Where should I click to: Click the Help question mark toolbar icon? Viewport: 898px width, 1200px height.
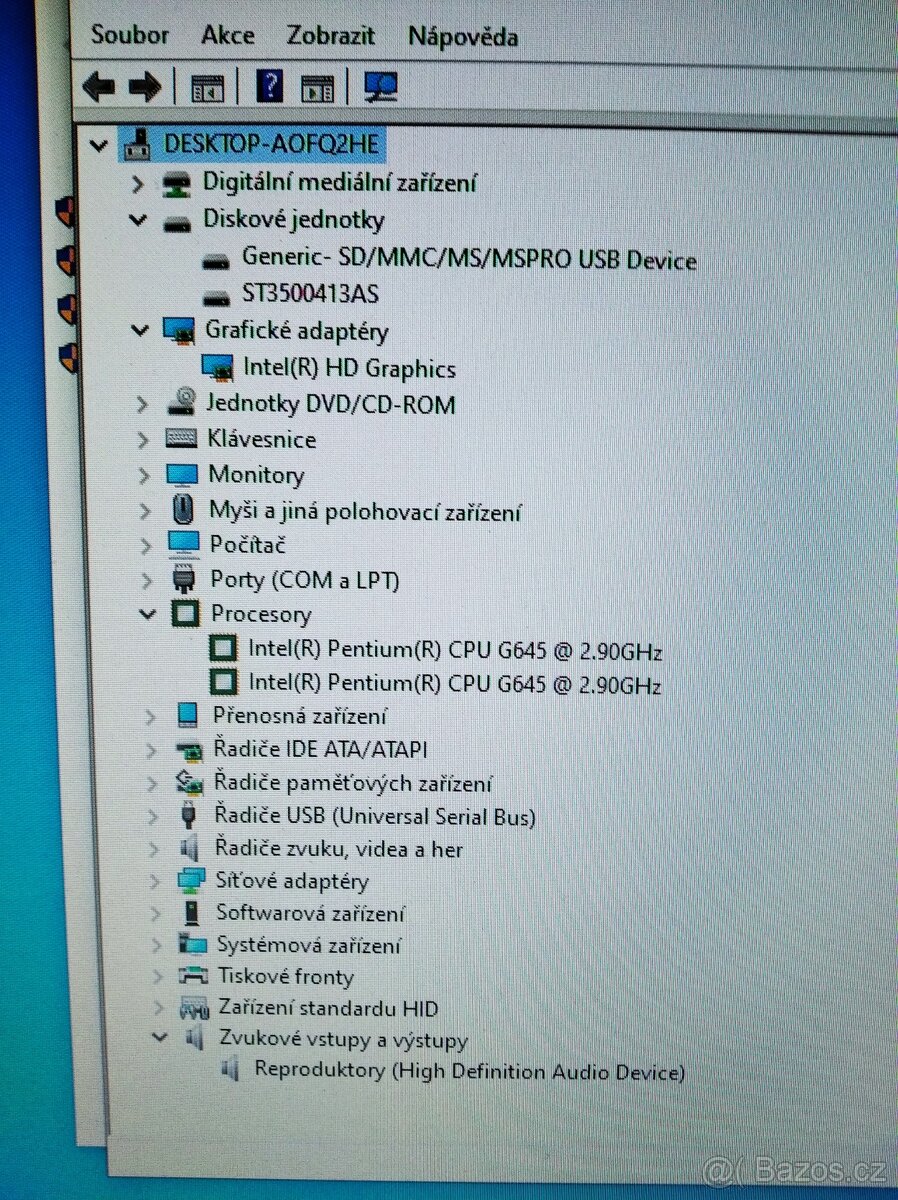point(269,85)
